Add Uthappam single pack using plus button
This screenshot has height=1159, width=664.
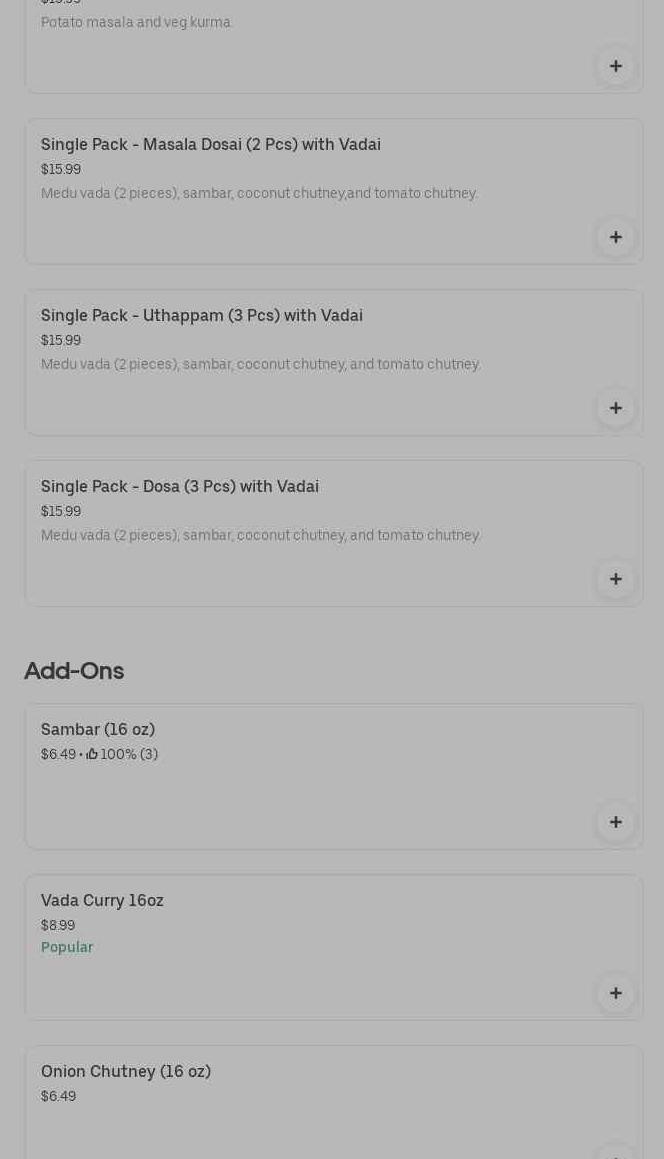pos(615,409)
